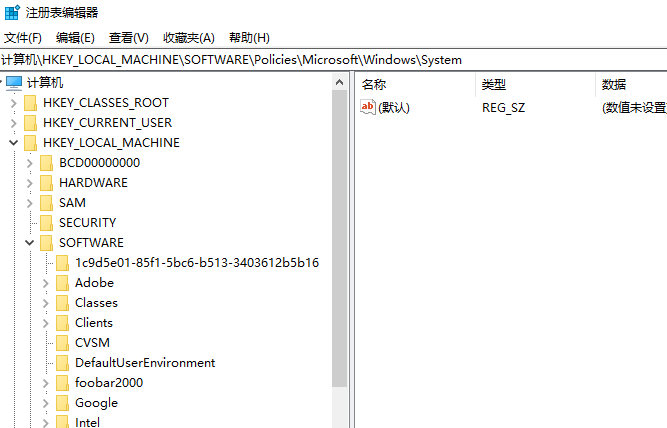Expand HKEY_CLASSES_ROOT chevron
Image resolution: width=667 pixels, height=428 pixels.
[14, 103]
